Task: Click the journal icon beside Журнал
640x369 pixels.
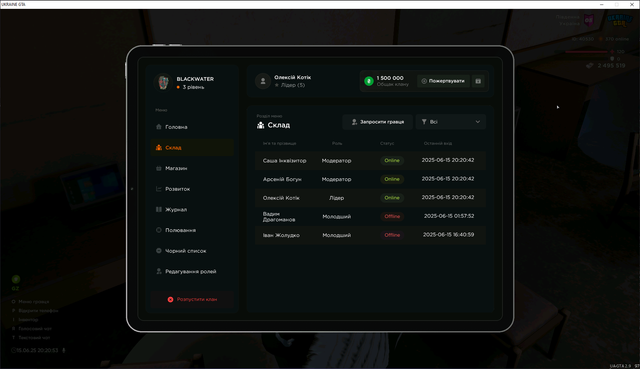Action: 159,209
